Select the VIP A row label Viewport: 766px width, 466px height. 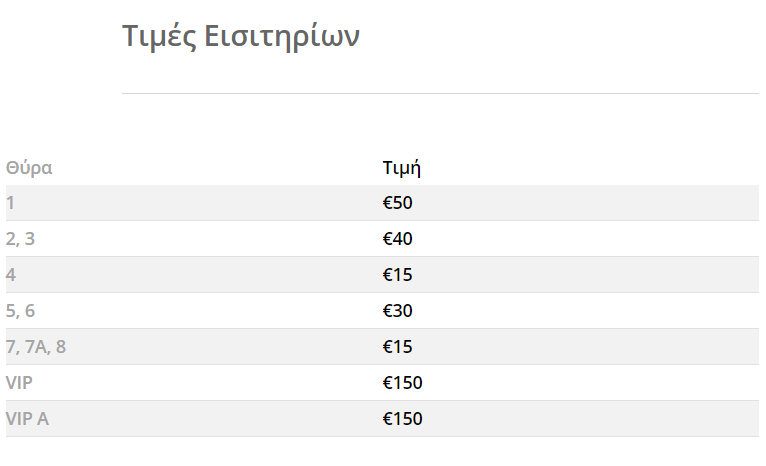pyautogui.click(x=27, y=419)
